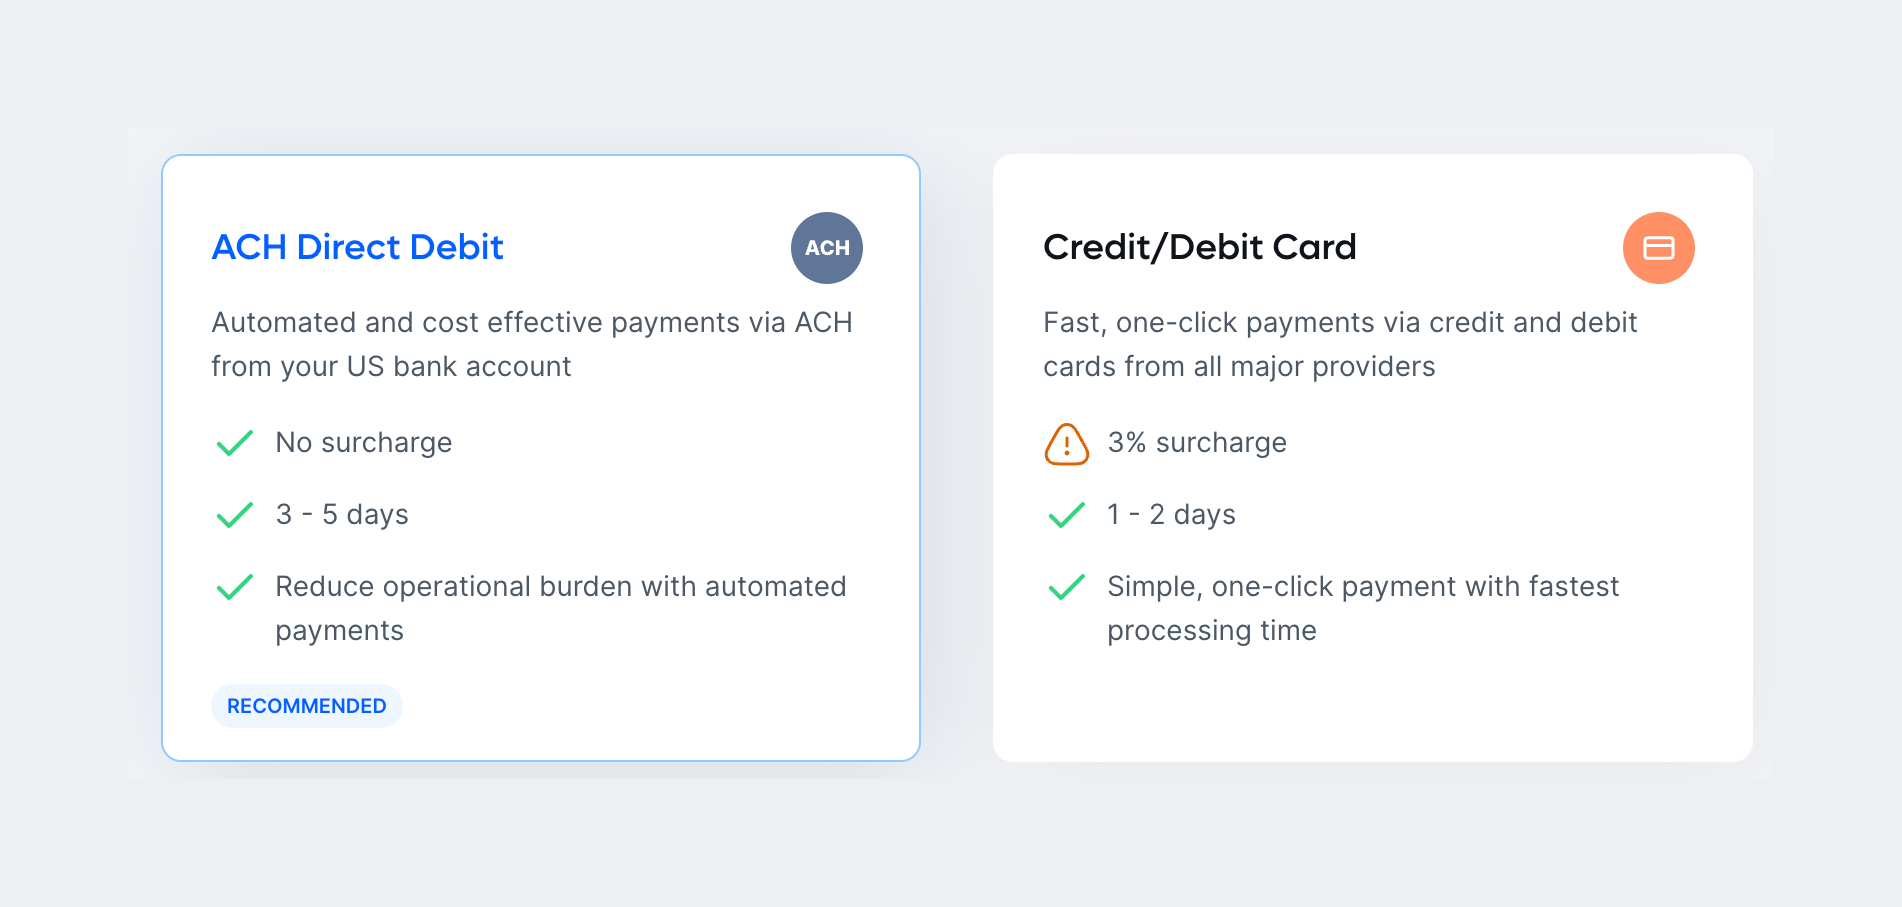Click the checkmark beside No surcharge

point(235,443)
